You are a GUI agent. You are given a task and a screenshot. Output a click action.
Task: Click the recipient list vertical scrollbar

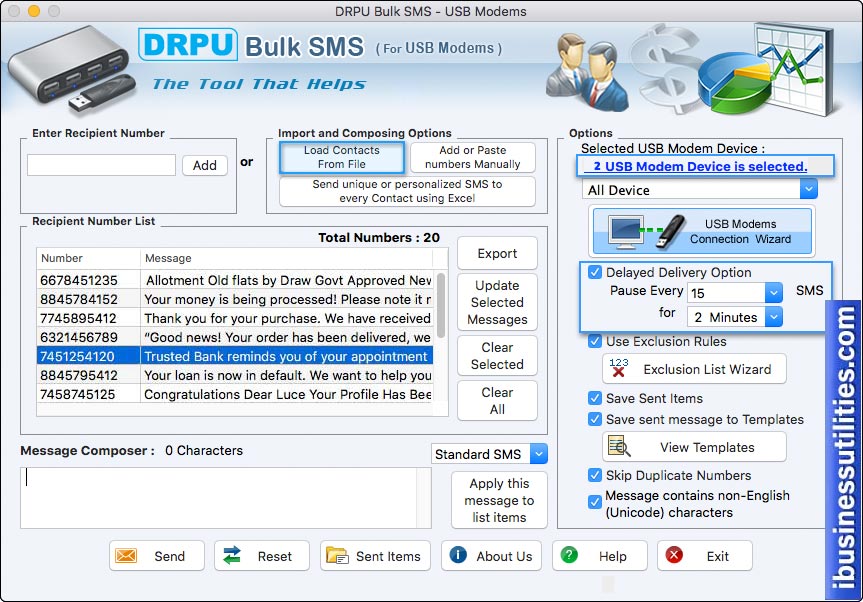pos(441,305)
